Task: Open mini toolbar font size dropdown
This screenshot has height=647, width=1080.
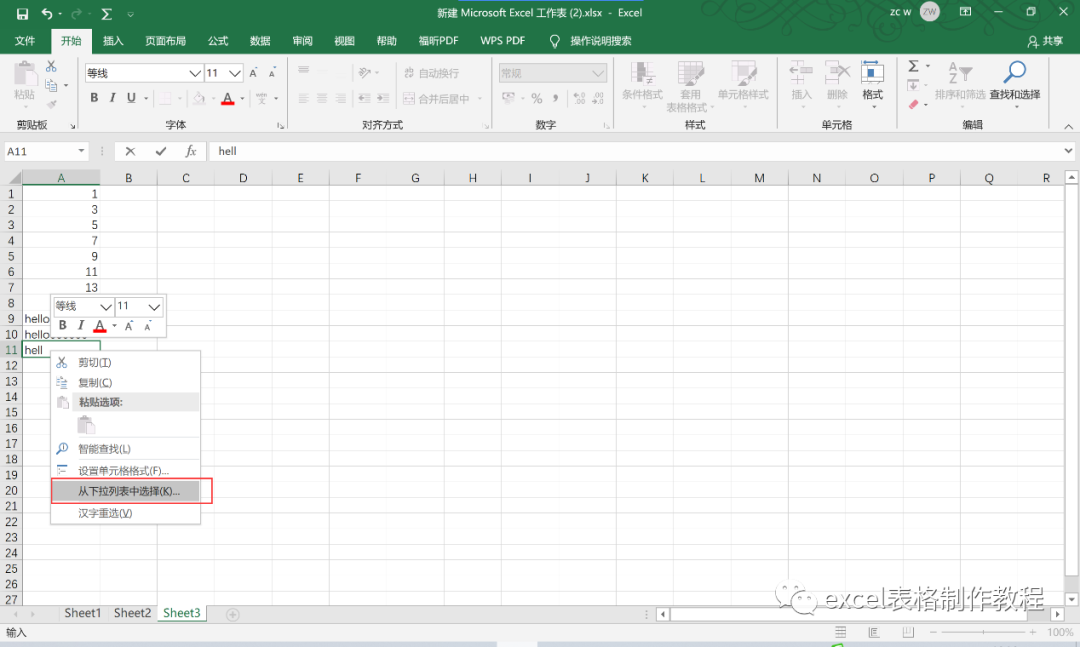Action: [x=154, y=307]
